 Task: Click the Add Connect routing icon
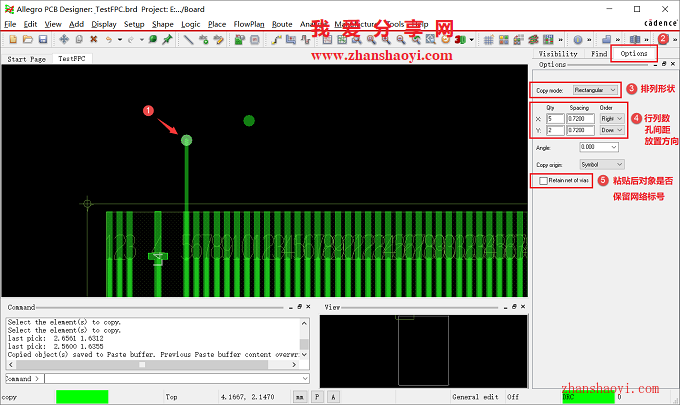pyautogui.click(x=276, y=39)
